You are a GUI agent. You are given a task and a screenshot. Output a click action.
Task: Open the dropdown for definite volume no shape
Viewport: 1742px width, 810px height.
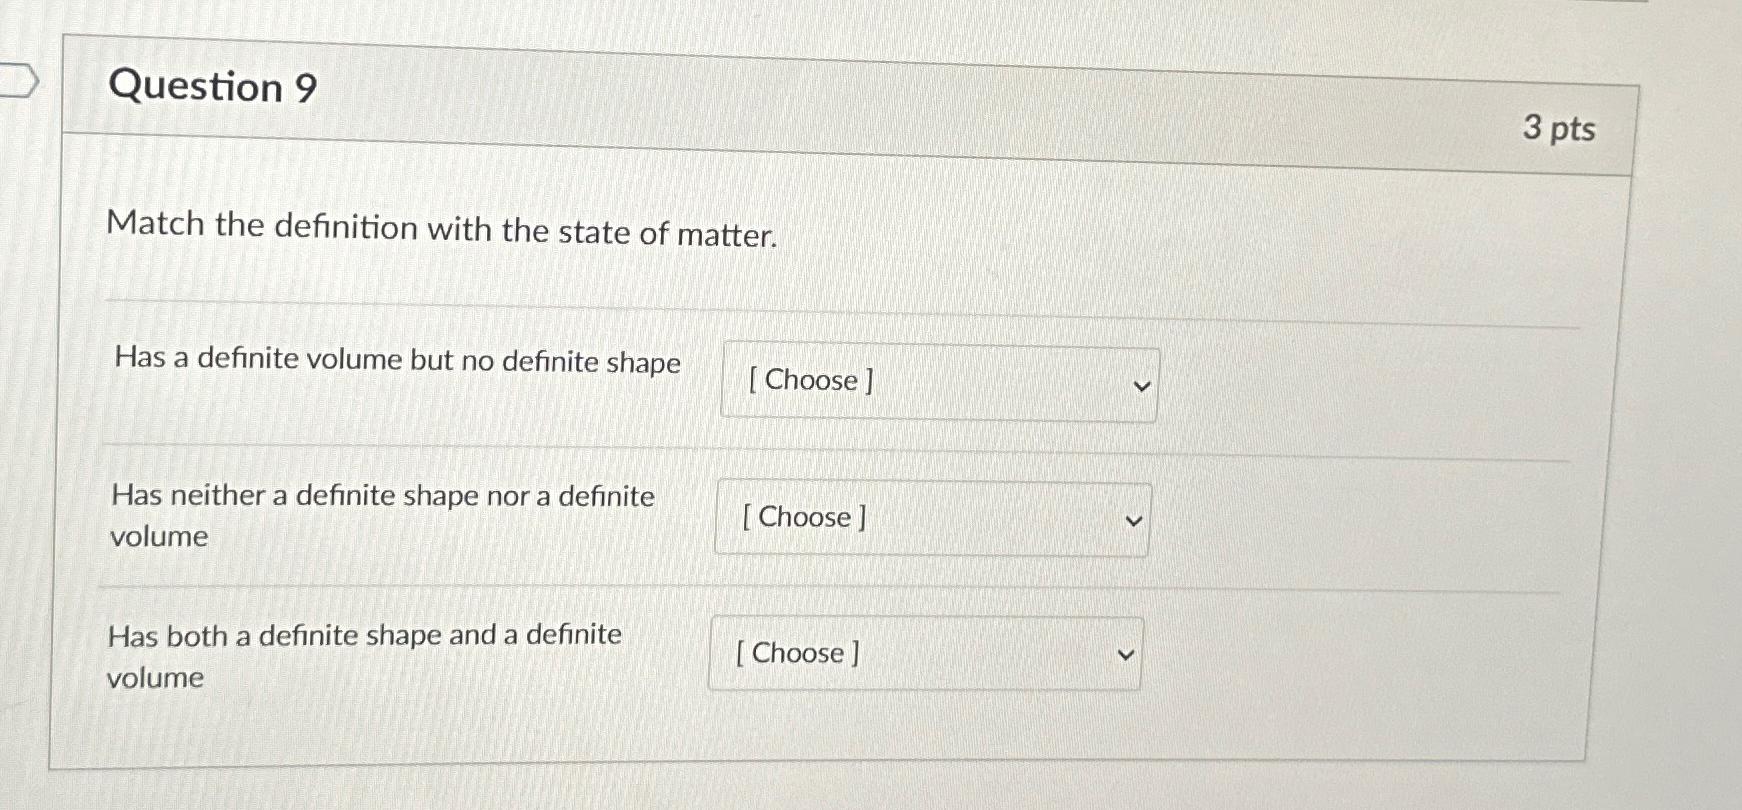(938, 382)
